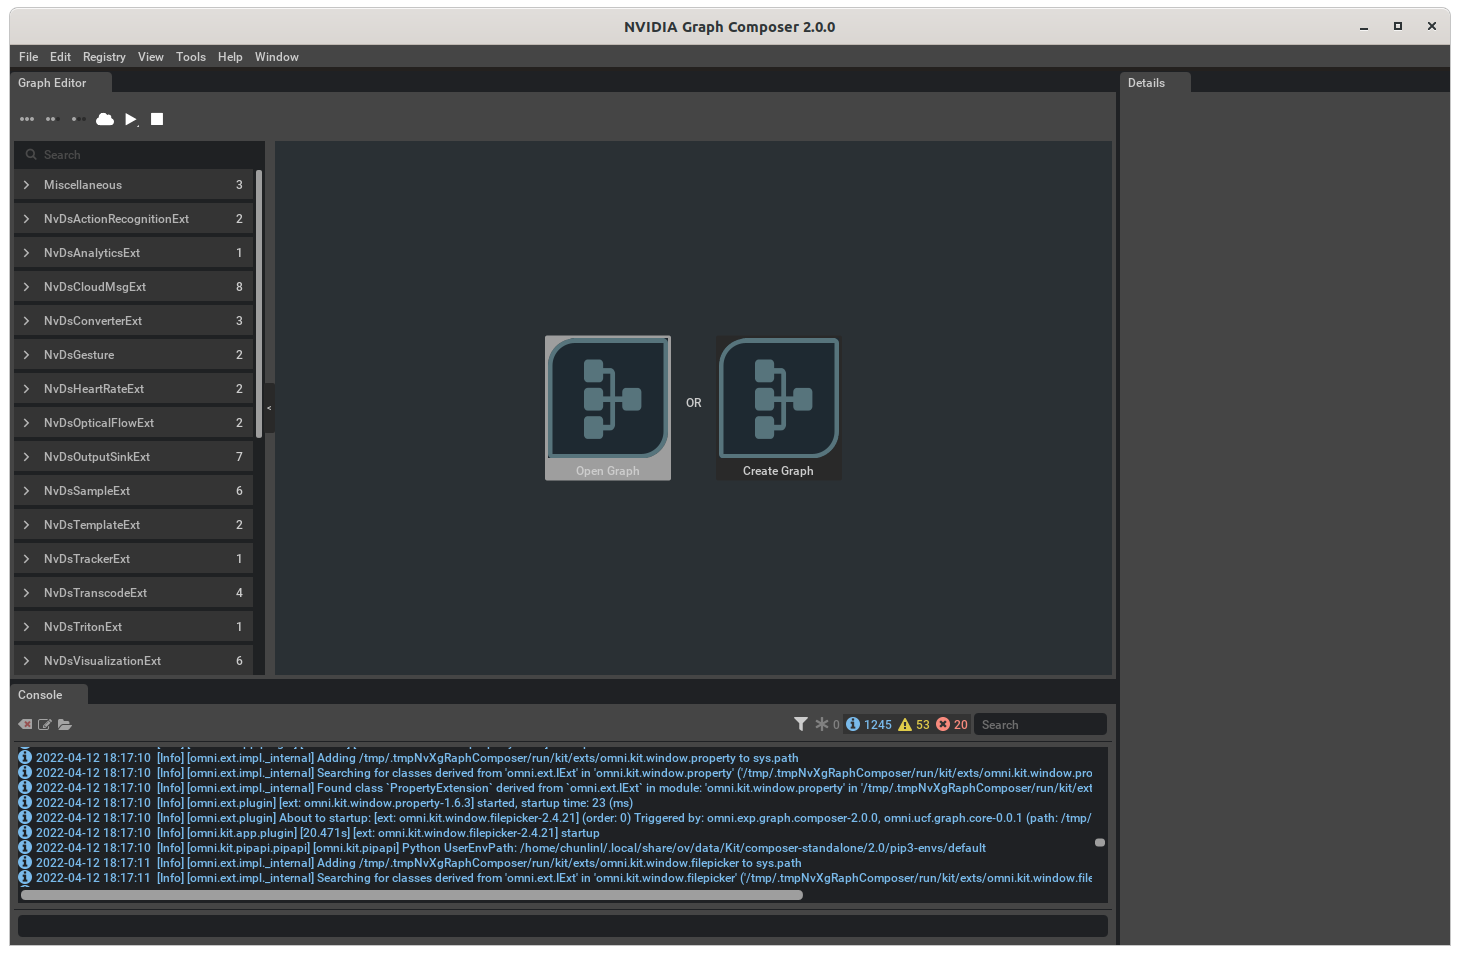The width and height of the screenshot is (1460, 955).
Task: Open the cloud sync icon in the toolbar
Action: click(x=105, y=119)
